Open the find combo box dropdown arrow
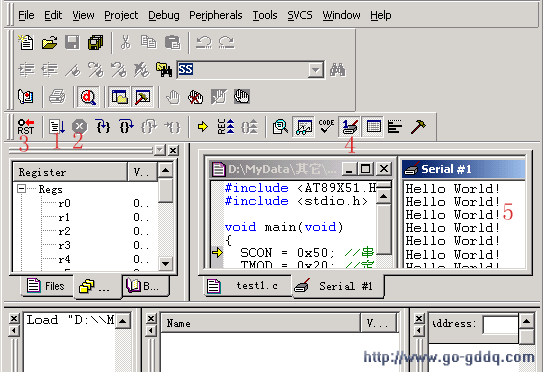 pos(315,70)
